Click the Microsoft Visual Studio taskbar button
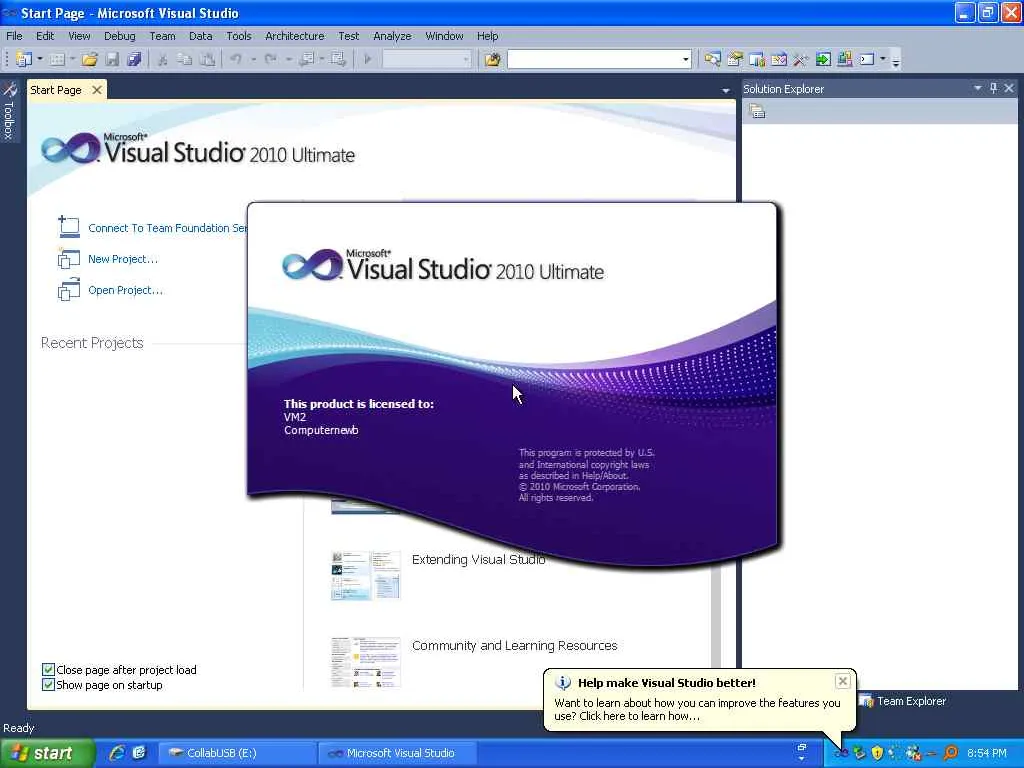The height and width of the screenshot is (768, 1024). coord(396,753)
